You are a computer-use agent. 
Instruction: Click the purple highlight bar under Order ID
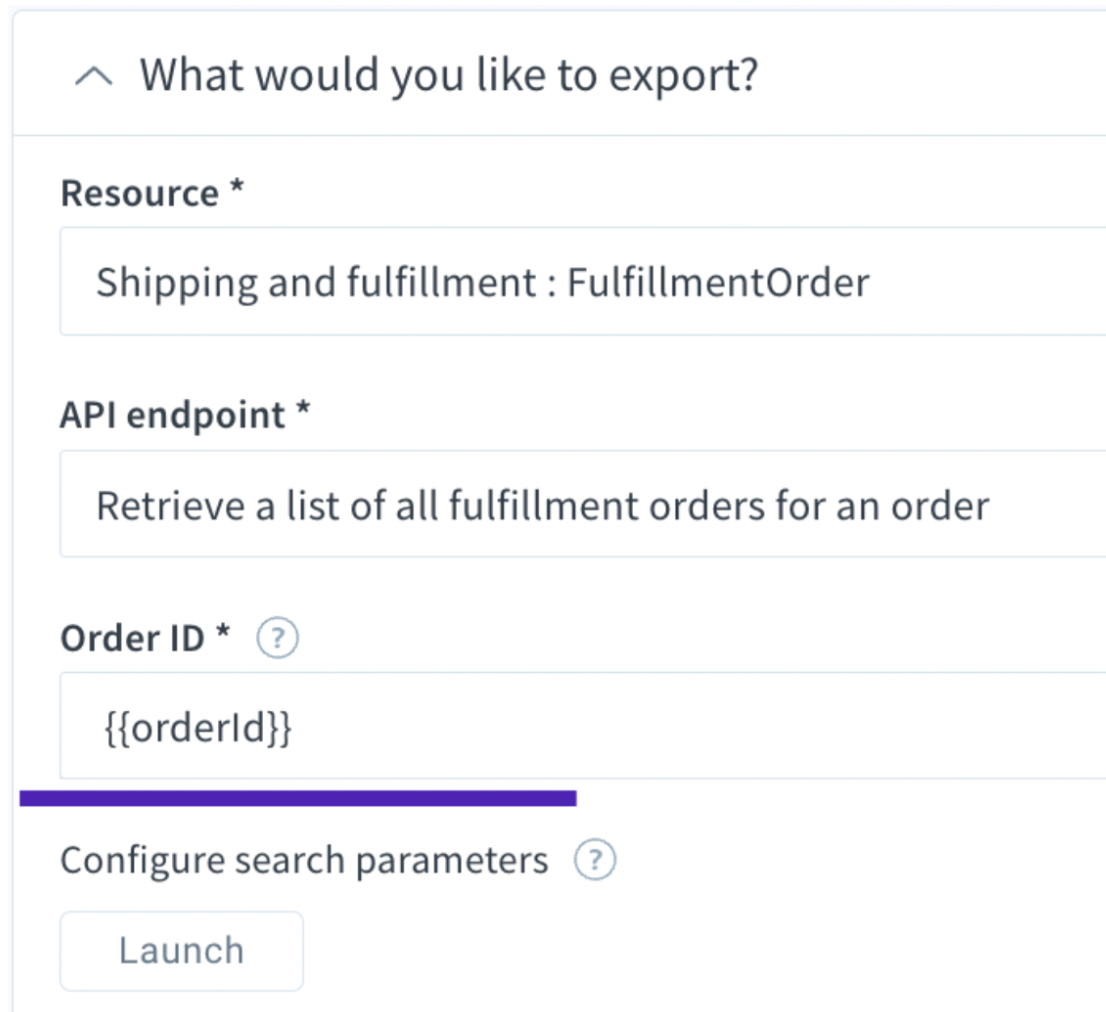click(x=298, y=798)
